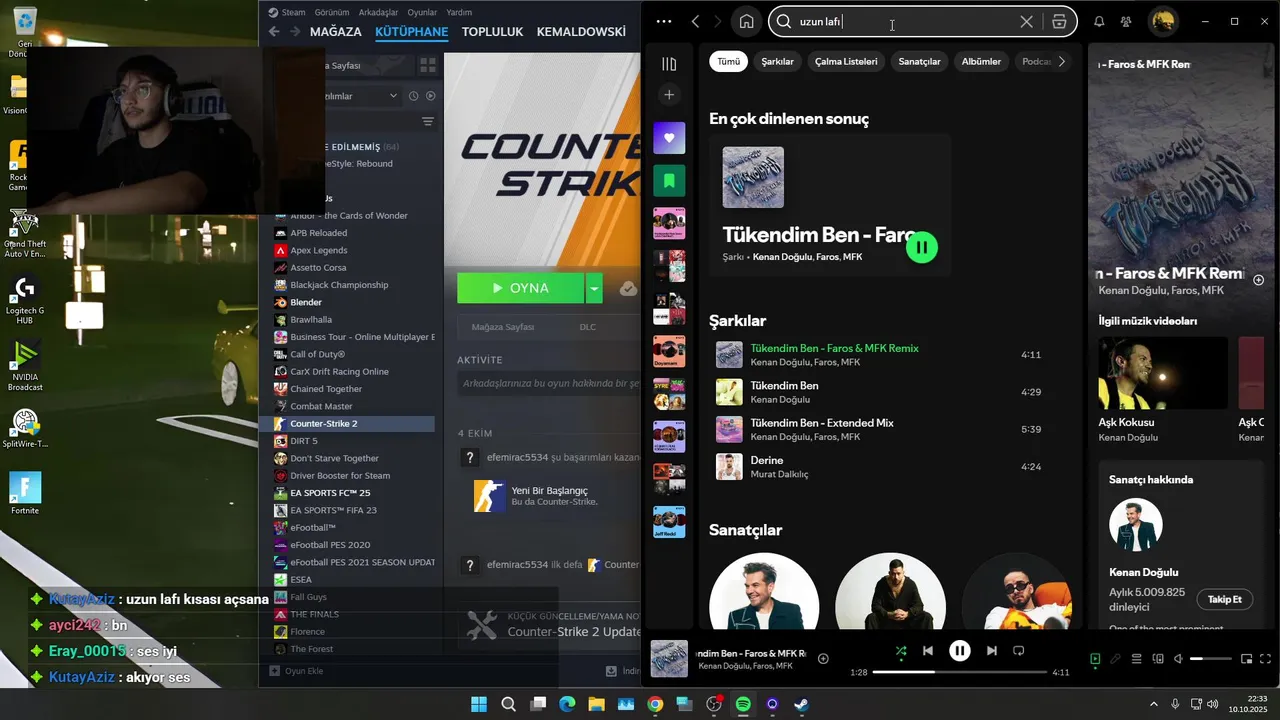Open Aşk Kokusu music video thumbnail
Screen dimensions: 1280x720
[x=1163, y=373]
